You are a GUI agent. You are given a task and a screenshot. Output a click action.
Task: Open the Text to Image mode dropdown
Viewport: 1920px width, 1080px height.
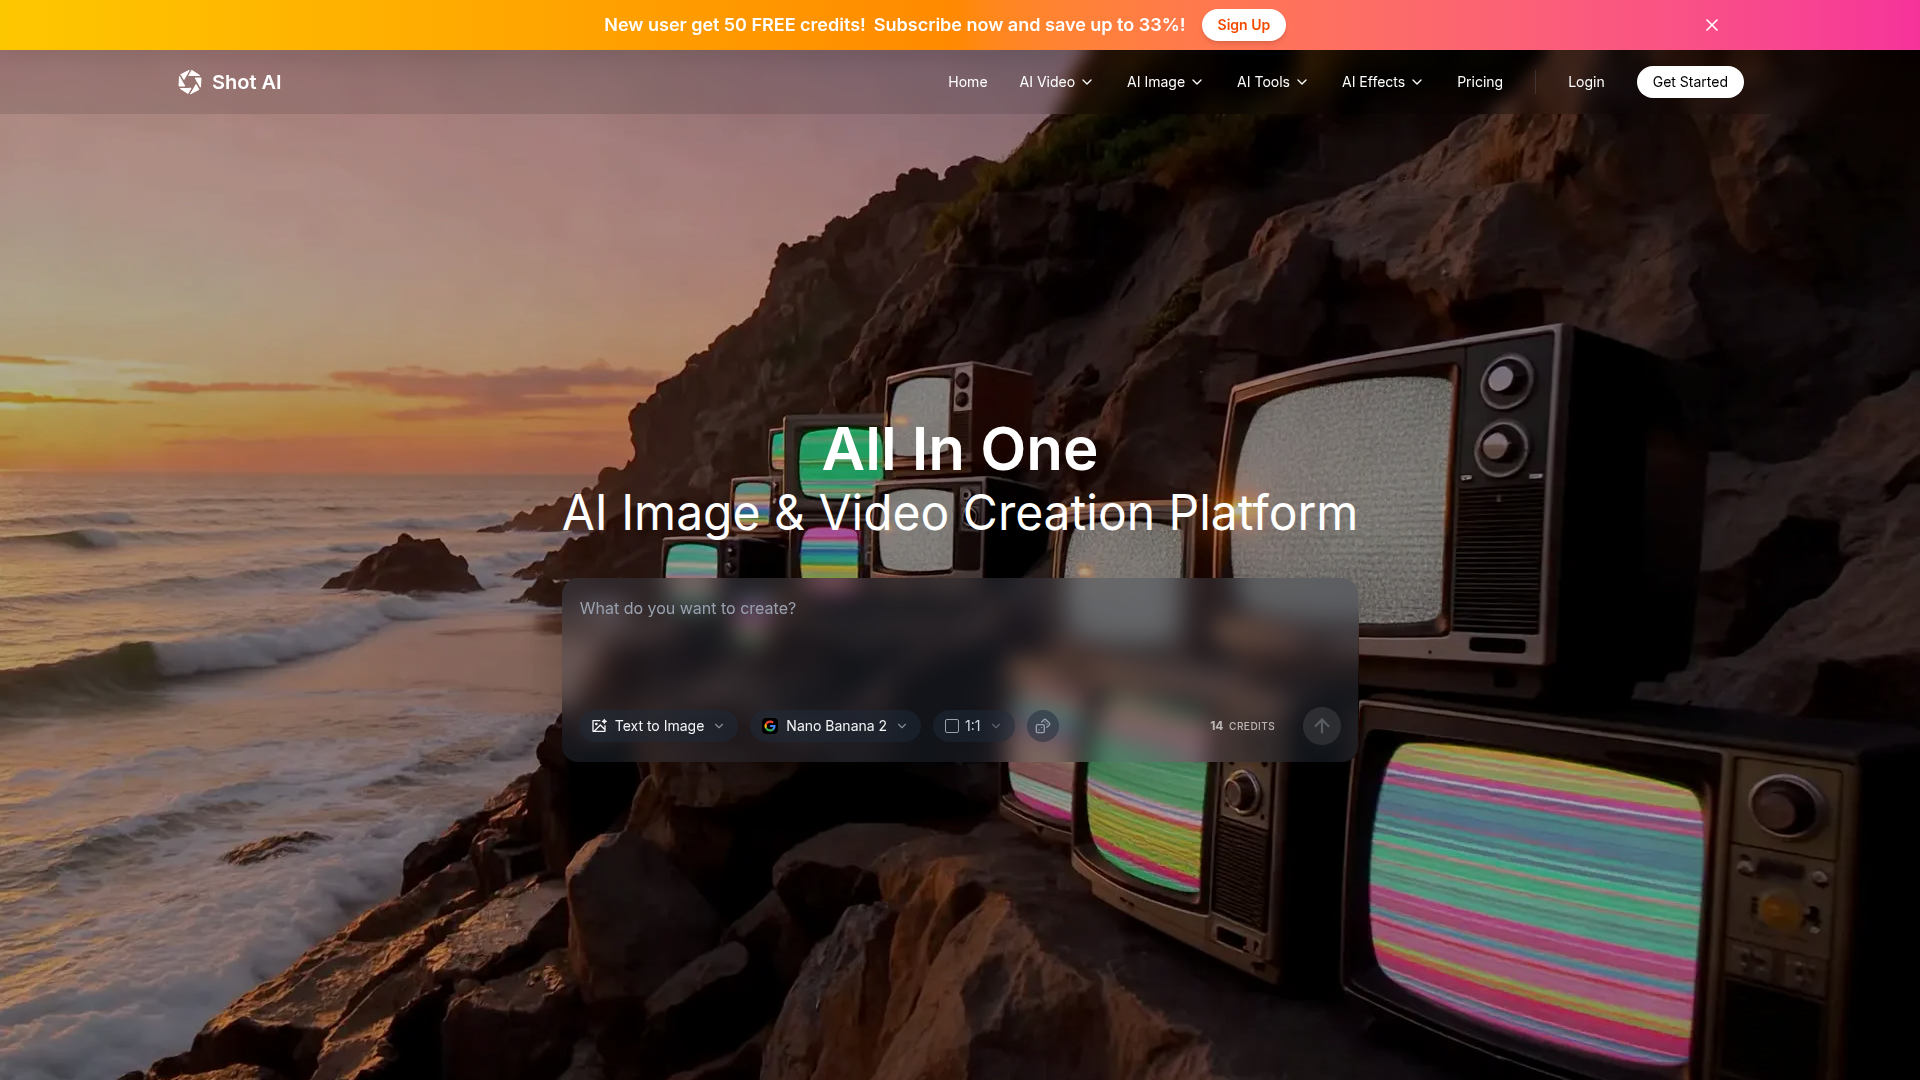[659, 726]
